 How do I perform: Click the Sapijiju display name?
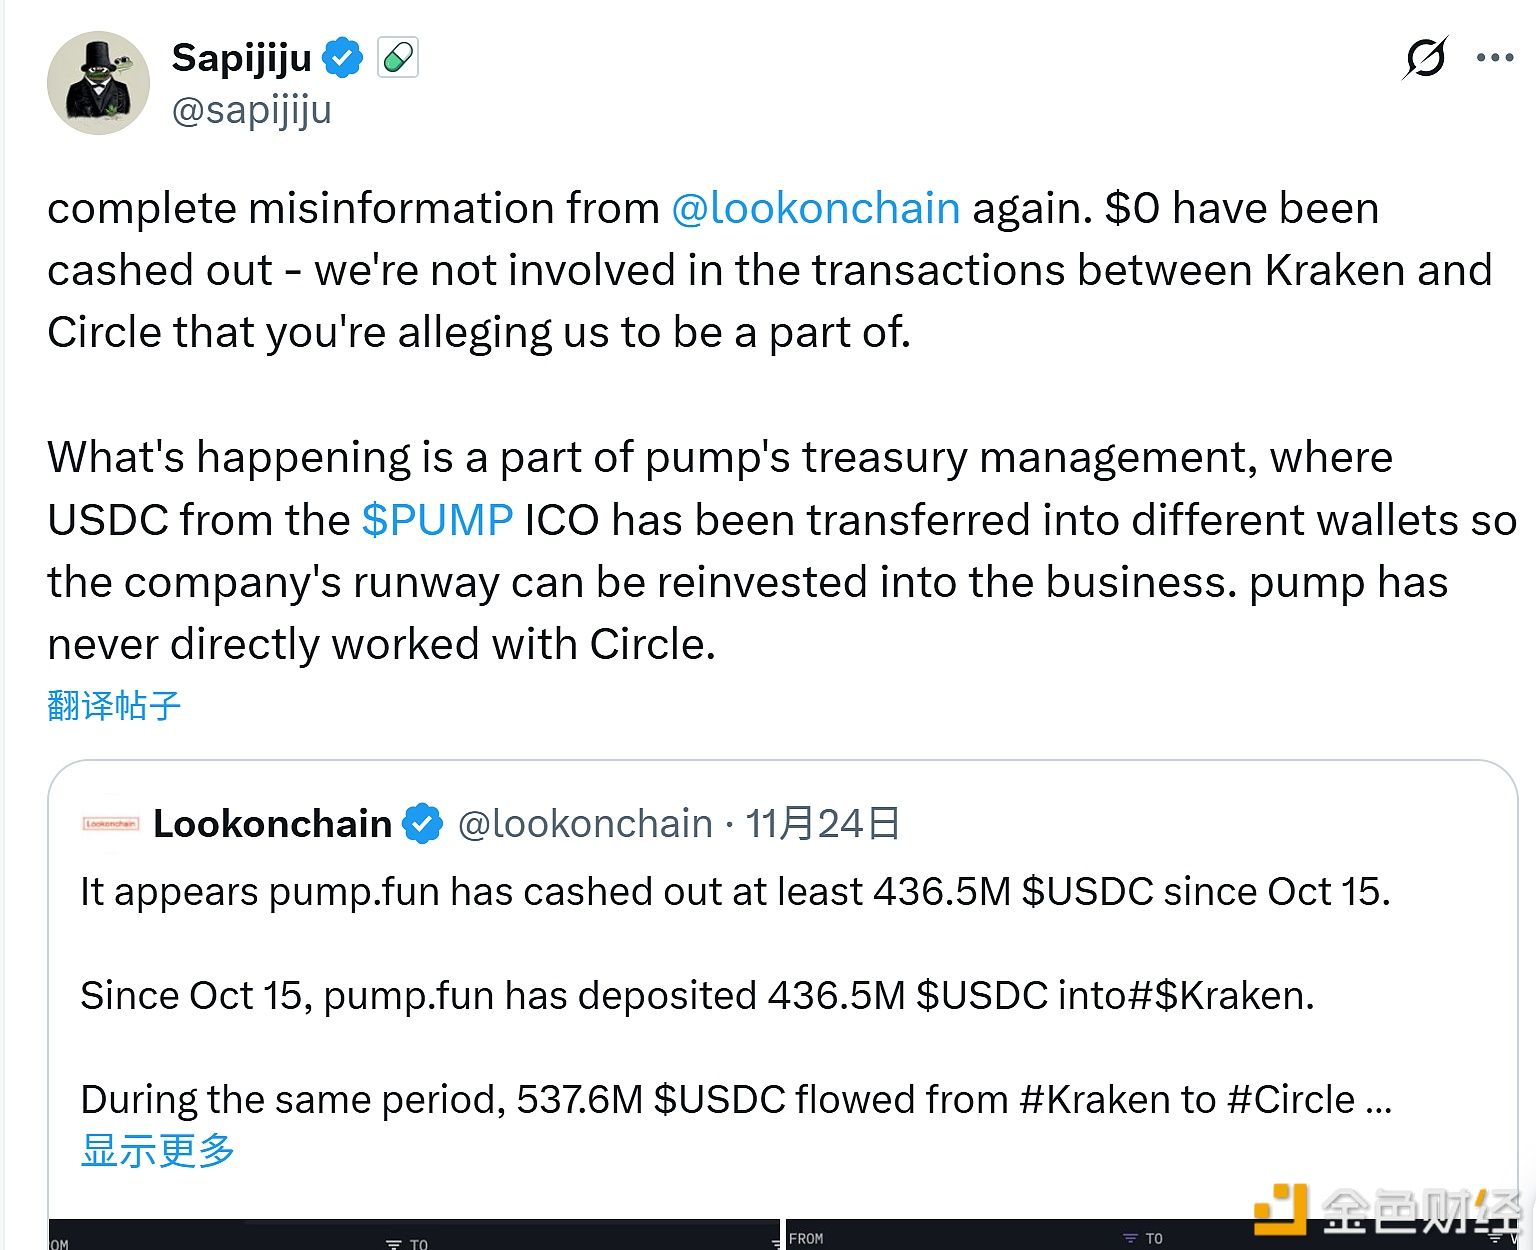pos(242,58)
